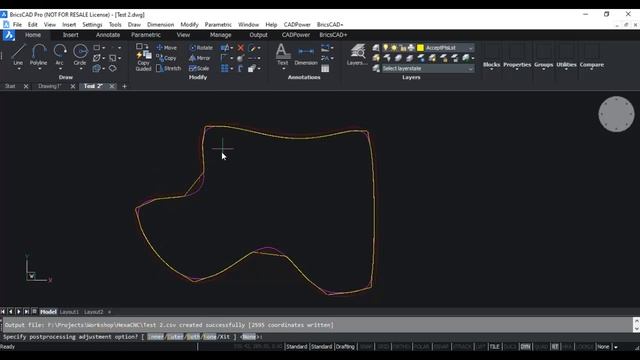Open the rectangle tool dropdown arrow

tap(104, 48)
